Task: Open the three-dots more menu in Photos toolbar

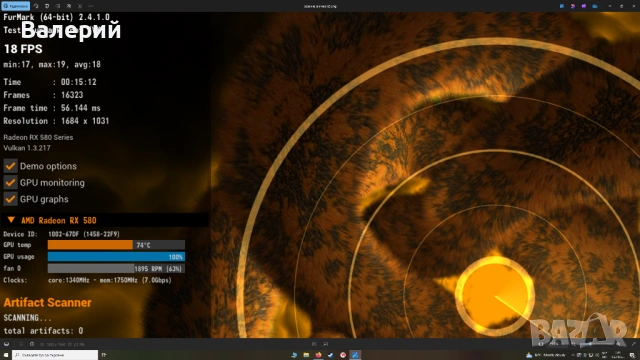Action: 91,6
